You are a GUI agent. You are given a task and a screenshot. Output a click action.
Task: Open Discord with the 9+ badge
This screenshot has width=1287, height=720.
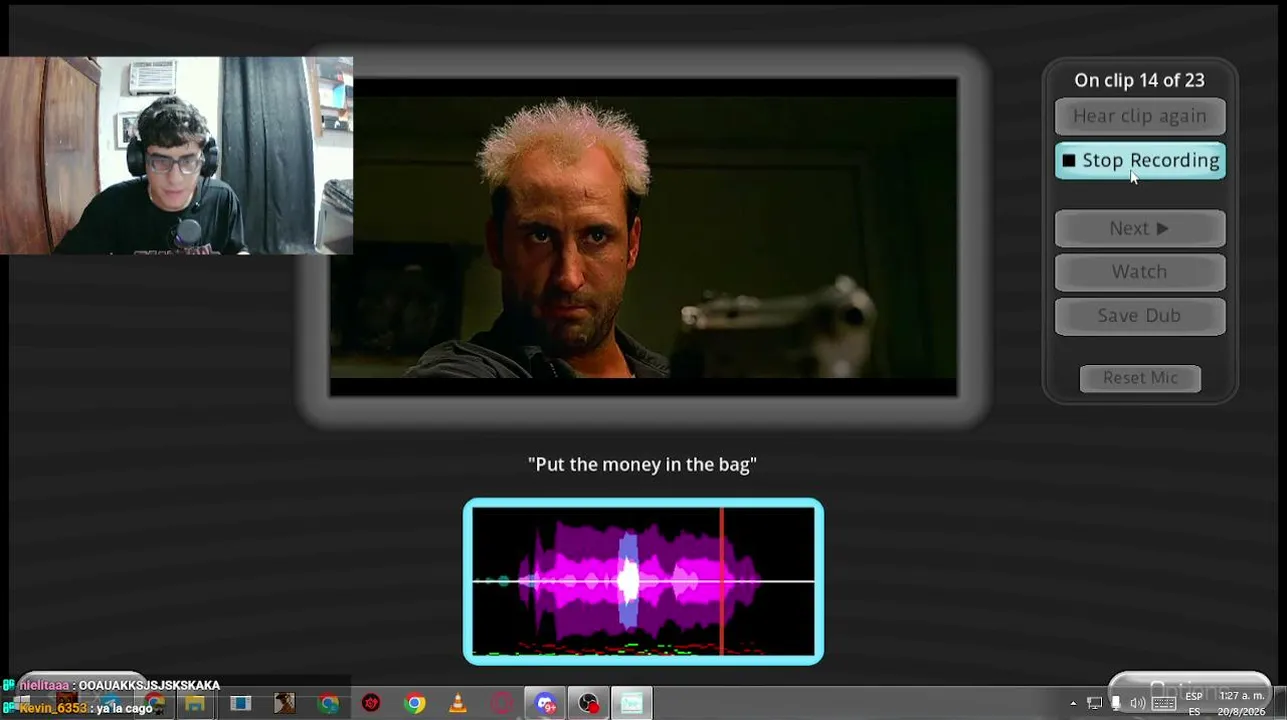545,704
